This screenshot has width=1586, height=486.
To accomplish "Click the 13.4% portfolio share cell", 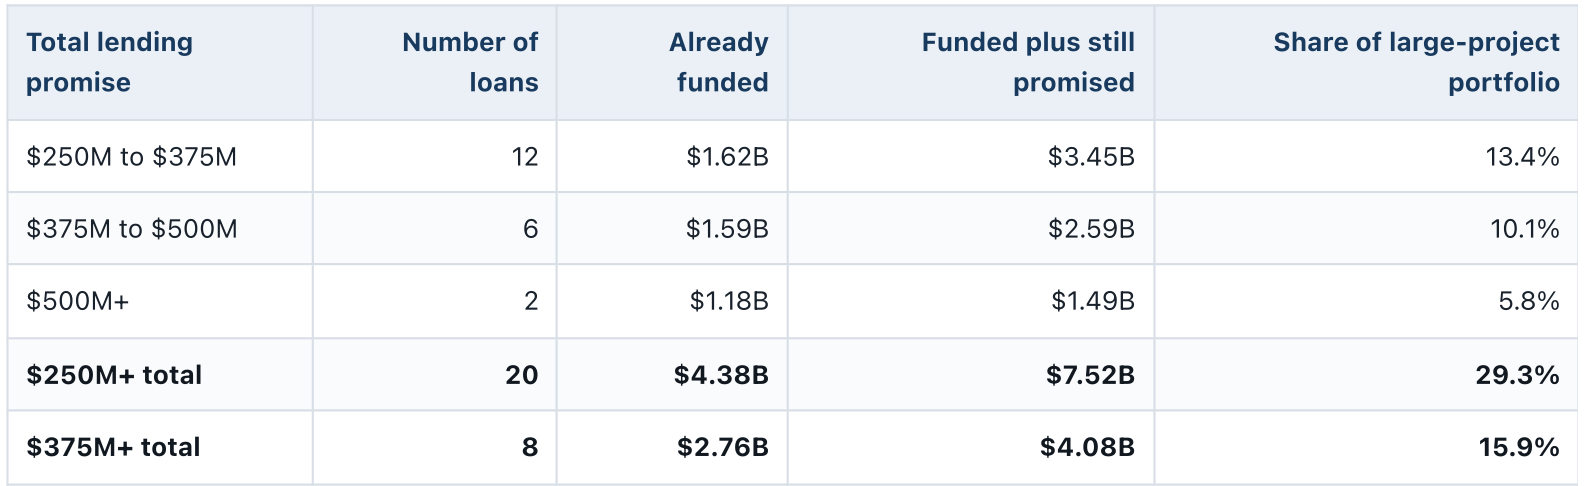I will (x=1522, y=157).
